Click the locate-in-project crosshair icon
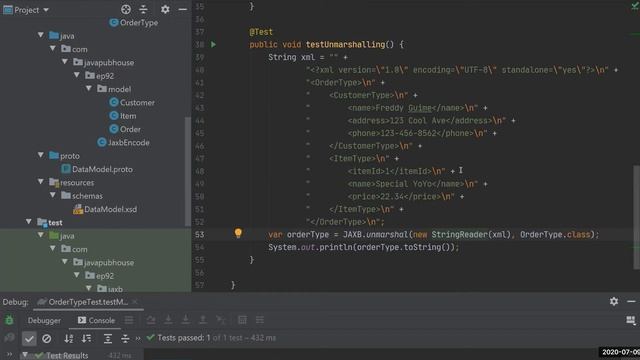 point(126,9)
